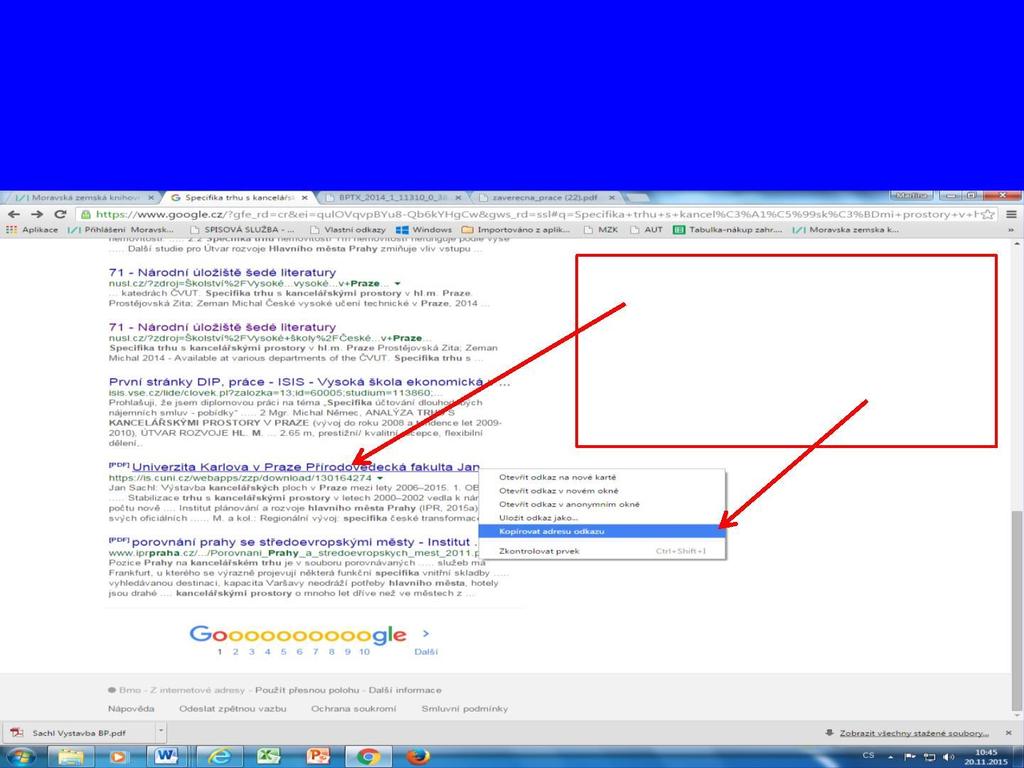Open porovnání prahy se středoevropskými městy result
Viewport: 1024px width, 768px height.
pyautogui.click(x=305, y=542)
